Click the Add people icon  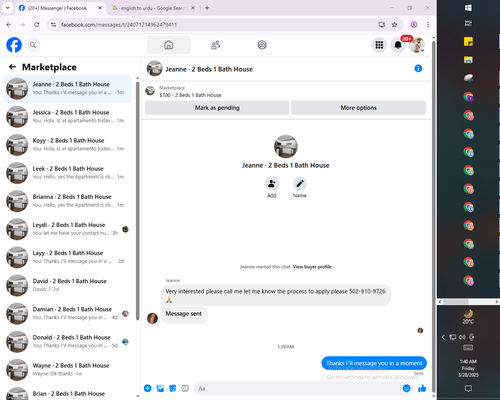272,184
